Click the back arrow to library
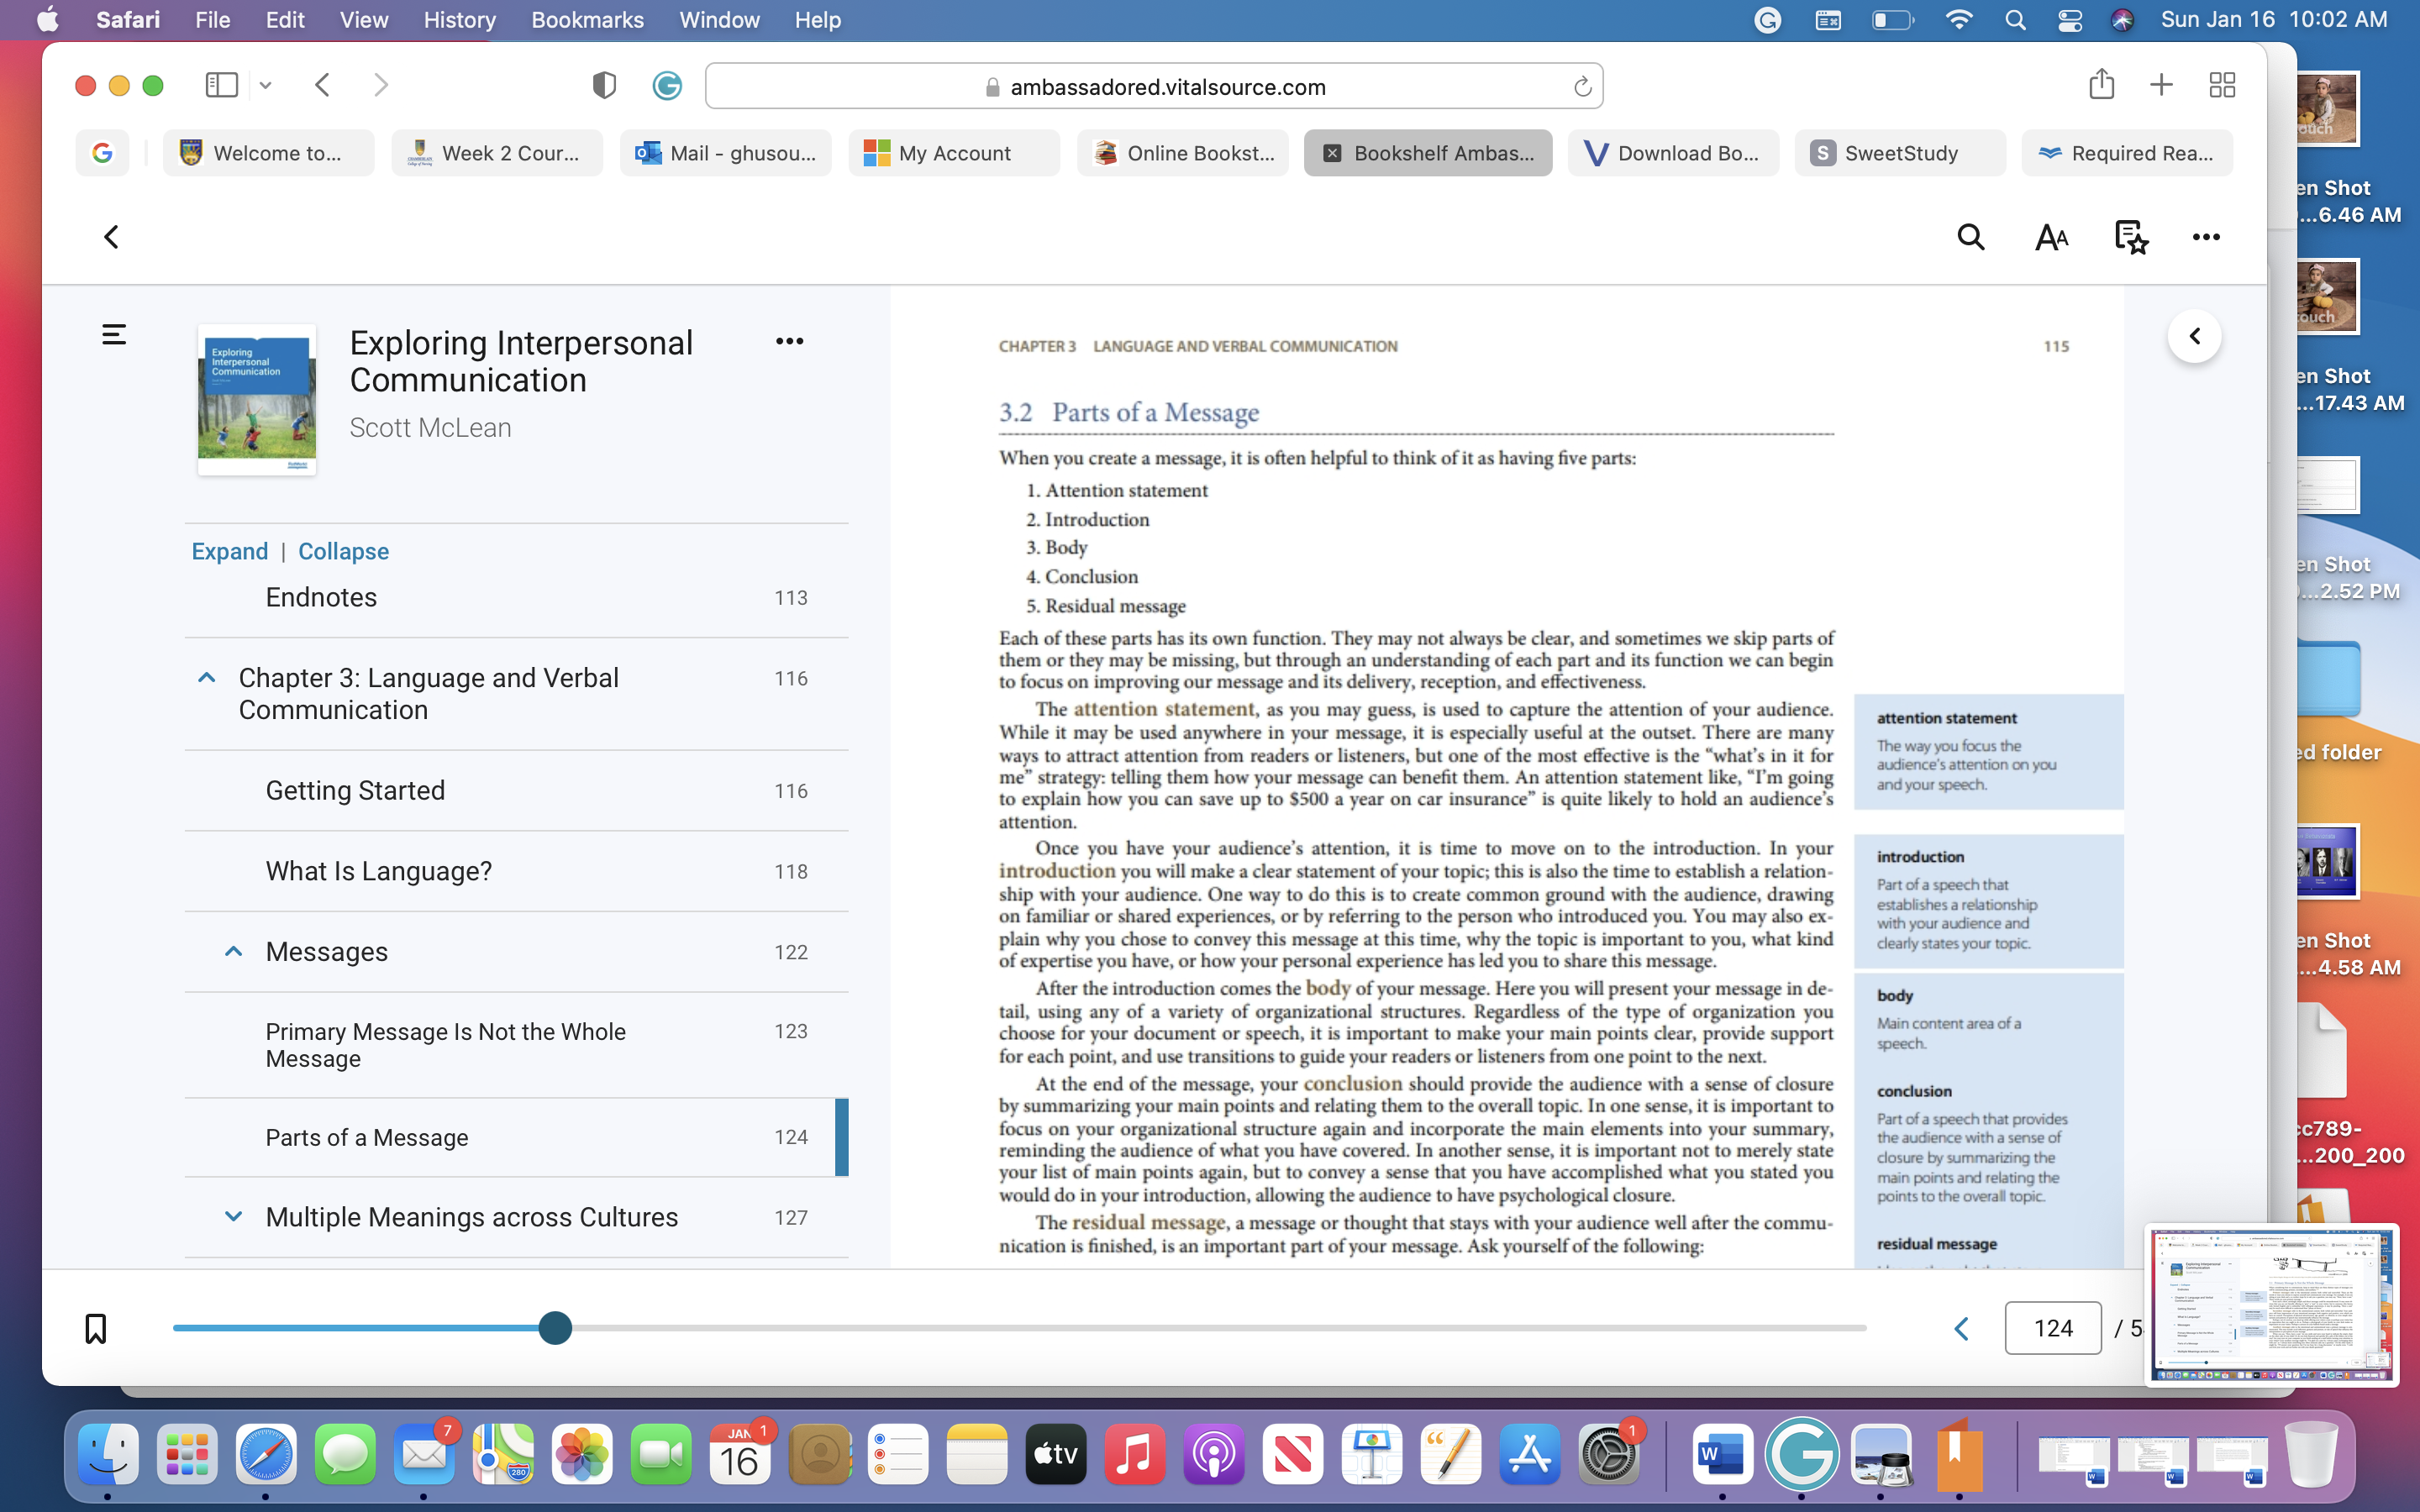The width and height of the screenshot is (2420, 1512). click(x=111, y=237)
